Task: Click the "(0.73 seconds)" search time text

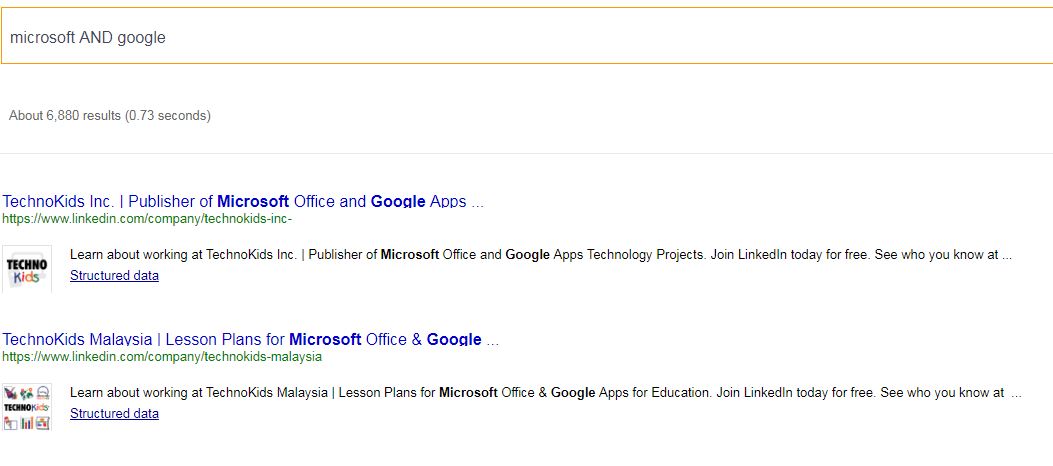Action: [167, 116]
